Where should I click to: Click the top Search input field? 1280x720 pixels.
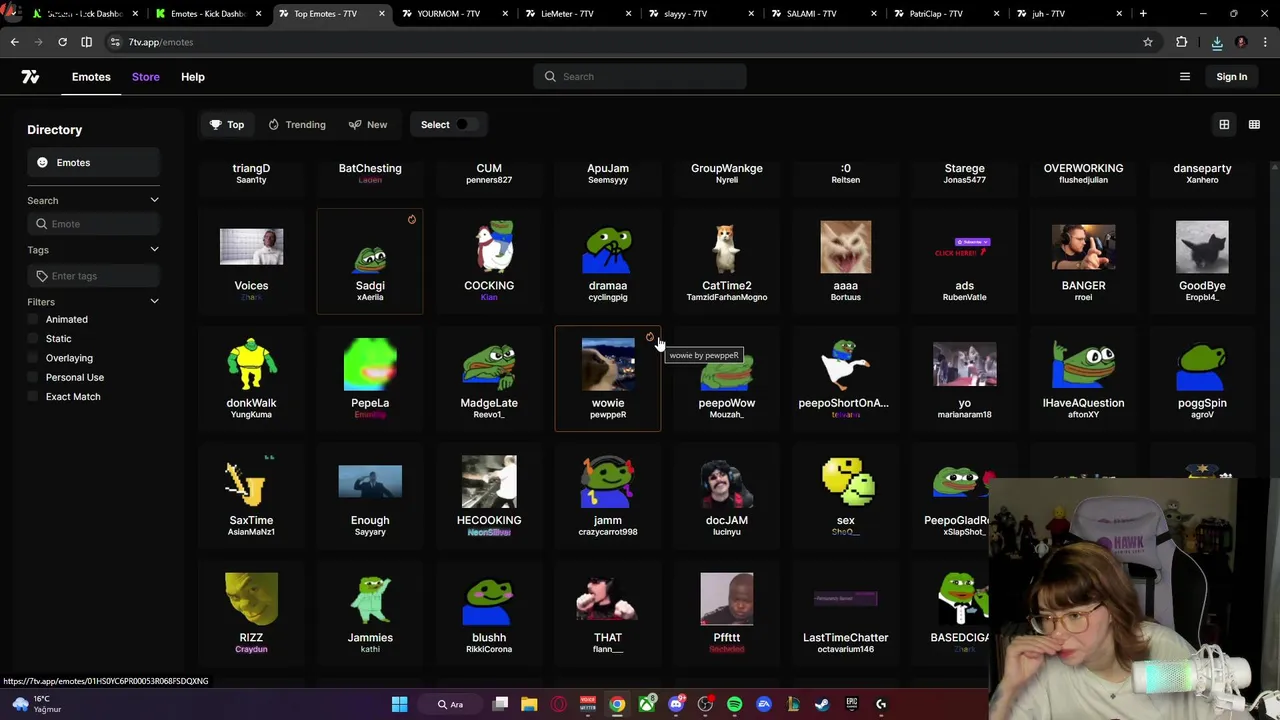[x=640, y=77]
